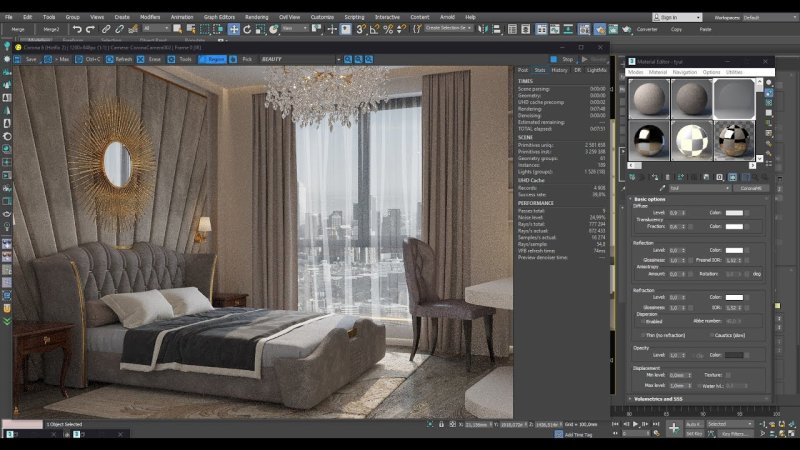Open the Rendering menu

257,17
